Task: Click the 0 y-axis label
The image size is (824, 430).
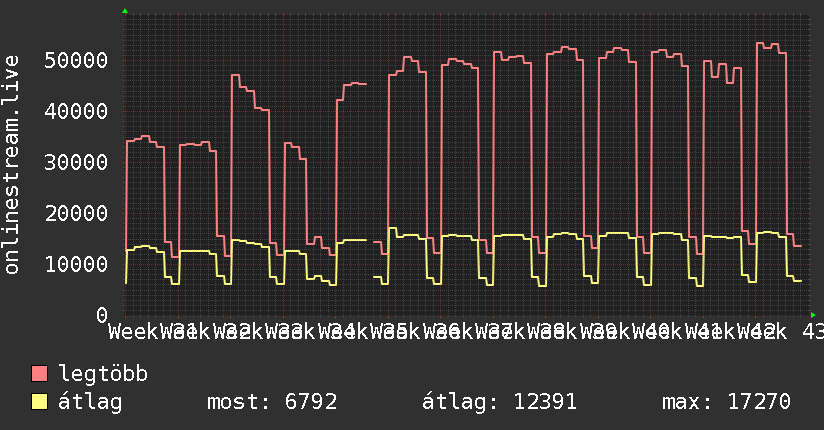Action: tap(102, 315)
